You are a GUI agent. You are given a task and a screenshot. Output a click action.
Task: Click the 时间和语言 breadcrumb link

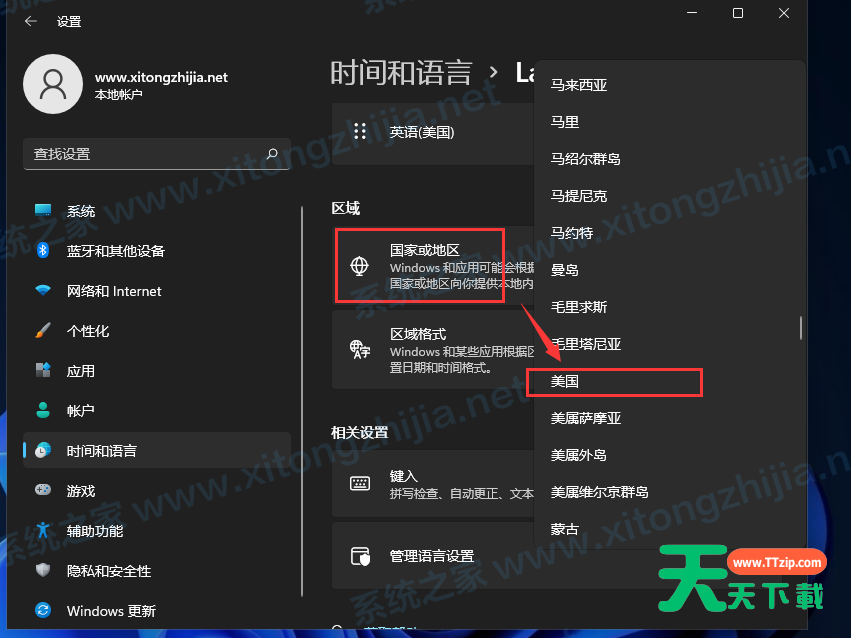point(401,73)
